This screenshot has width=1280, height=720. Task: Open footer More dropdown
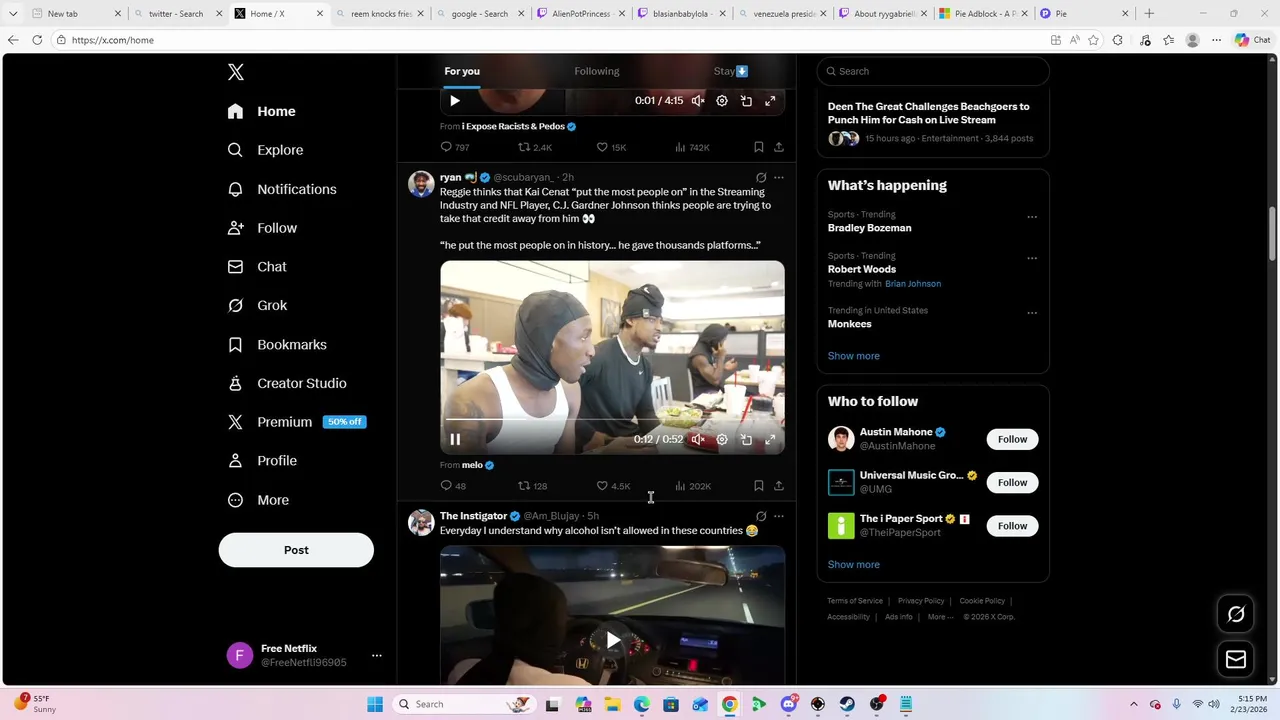[940, 617]
